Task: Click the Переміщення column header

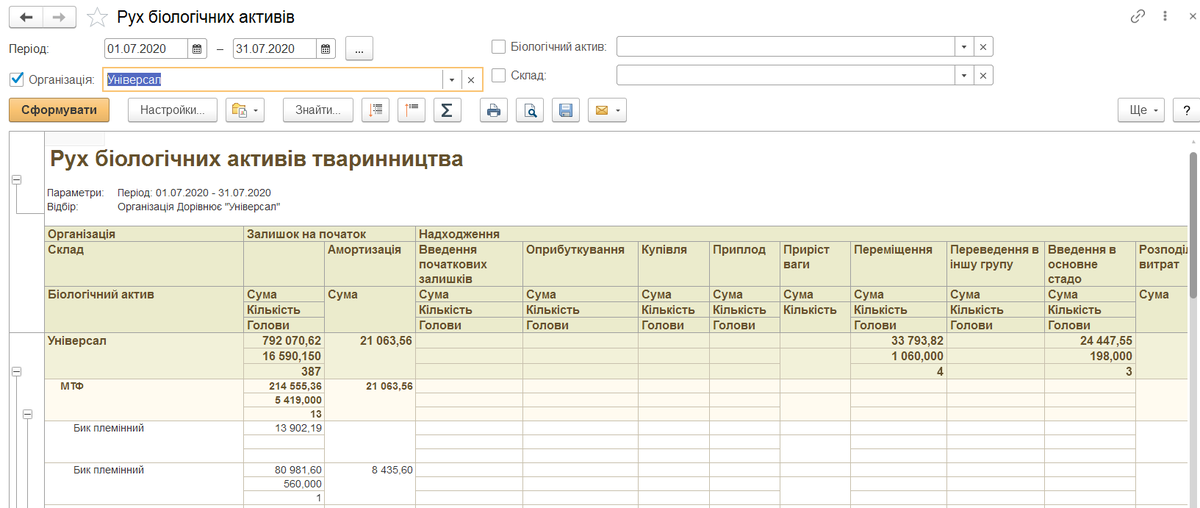Action: click(899, 264)
